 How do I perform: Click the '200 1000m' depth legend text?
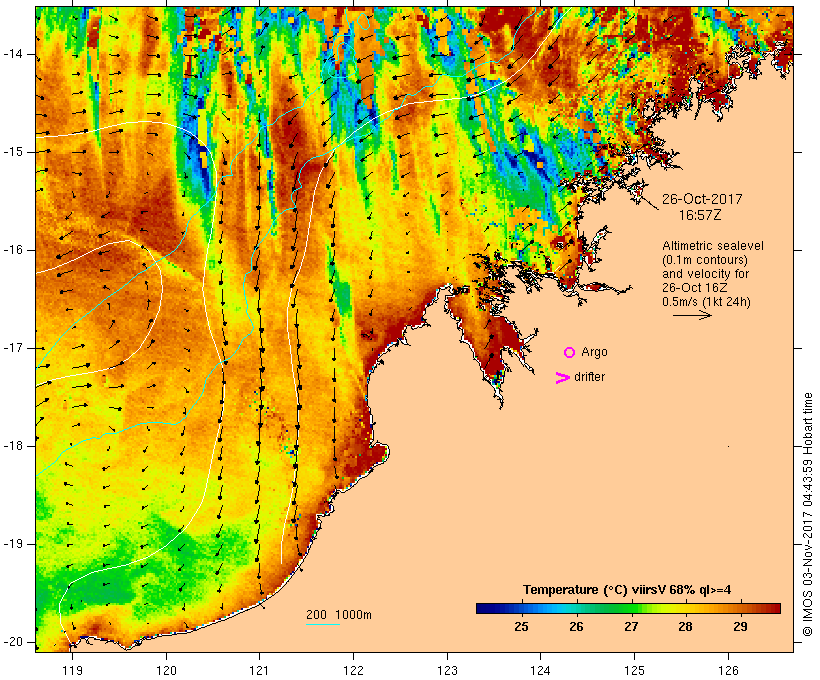click(x=339, y=615)
